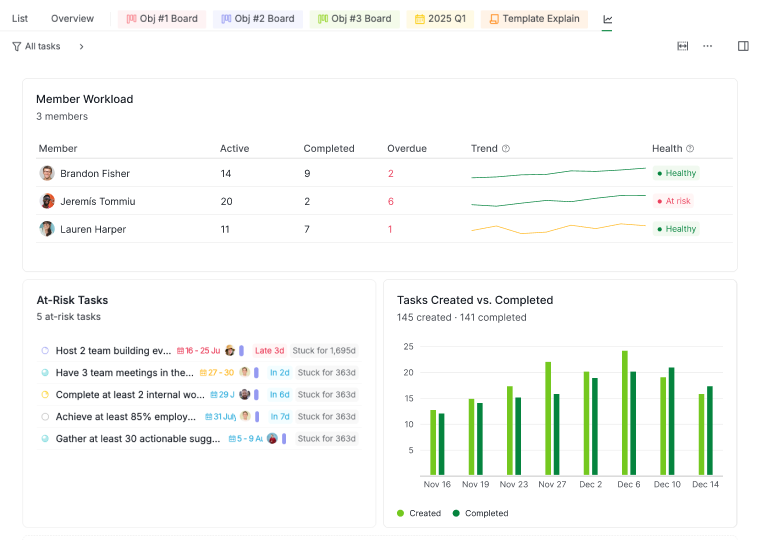Click the Overdue column header
Viewport: 760px width, 540px height.
pyautogui.click(x=407, y=149)
